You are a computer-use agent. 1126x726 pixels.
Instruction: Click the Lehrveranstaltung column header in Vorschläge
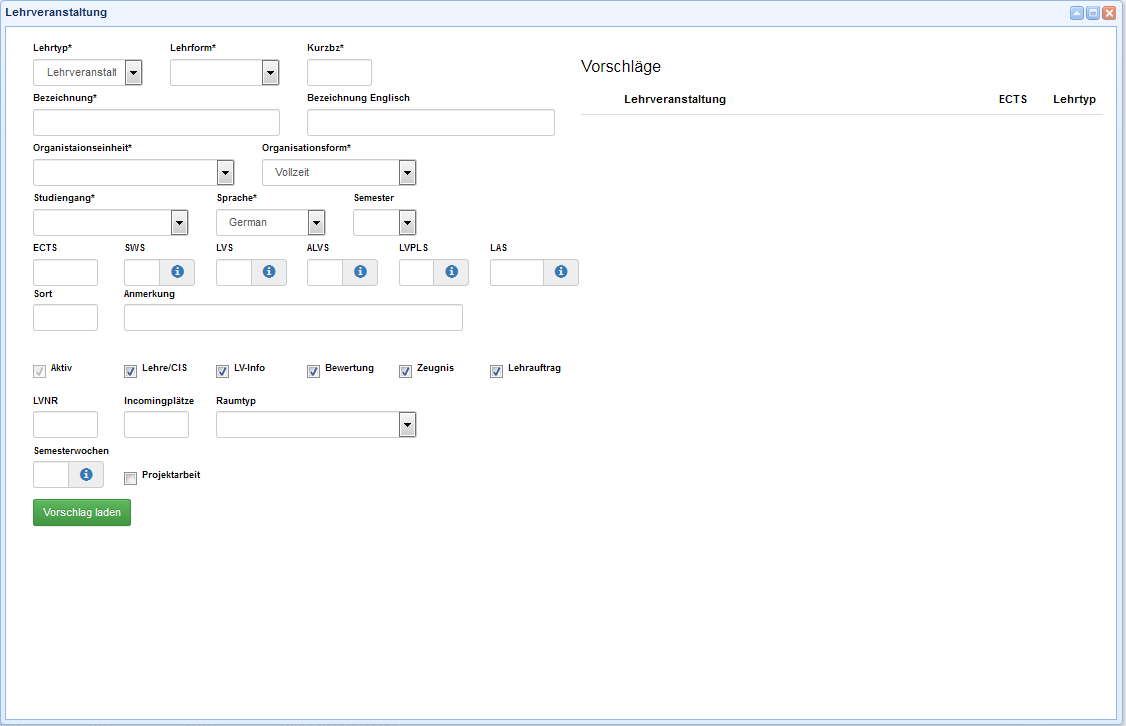coord(674,99)
